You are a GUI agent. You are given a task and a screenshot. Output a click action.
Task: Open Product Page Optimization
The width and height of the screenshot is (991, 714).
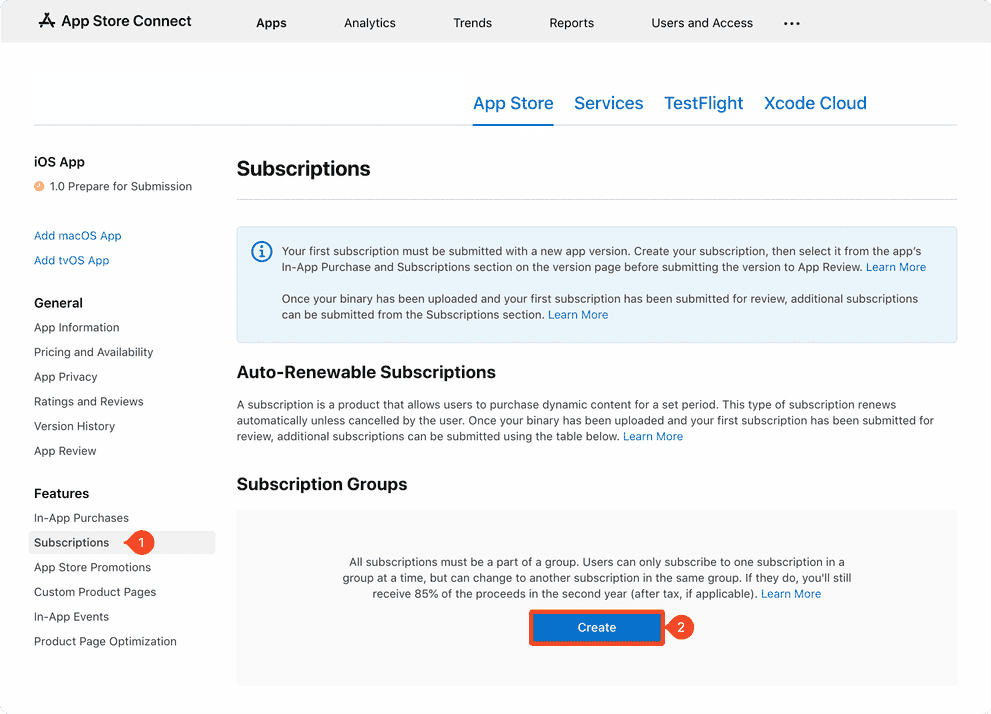(x=105, y=642)
